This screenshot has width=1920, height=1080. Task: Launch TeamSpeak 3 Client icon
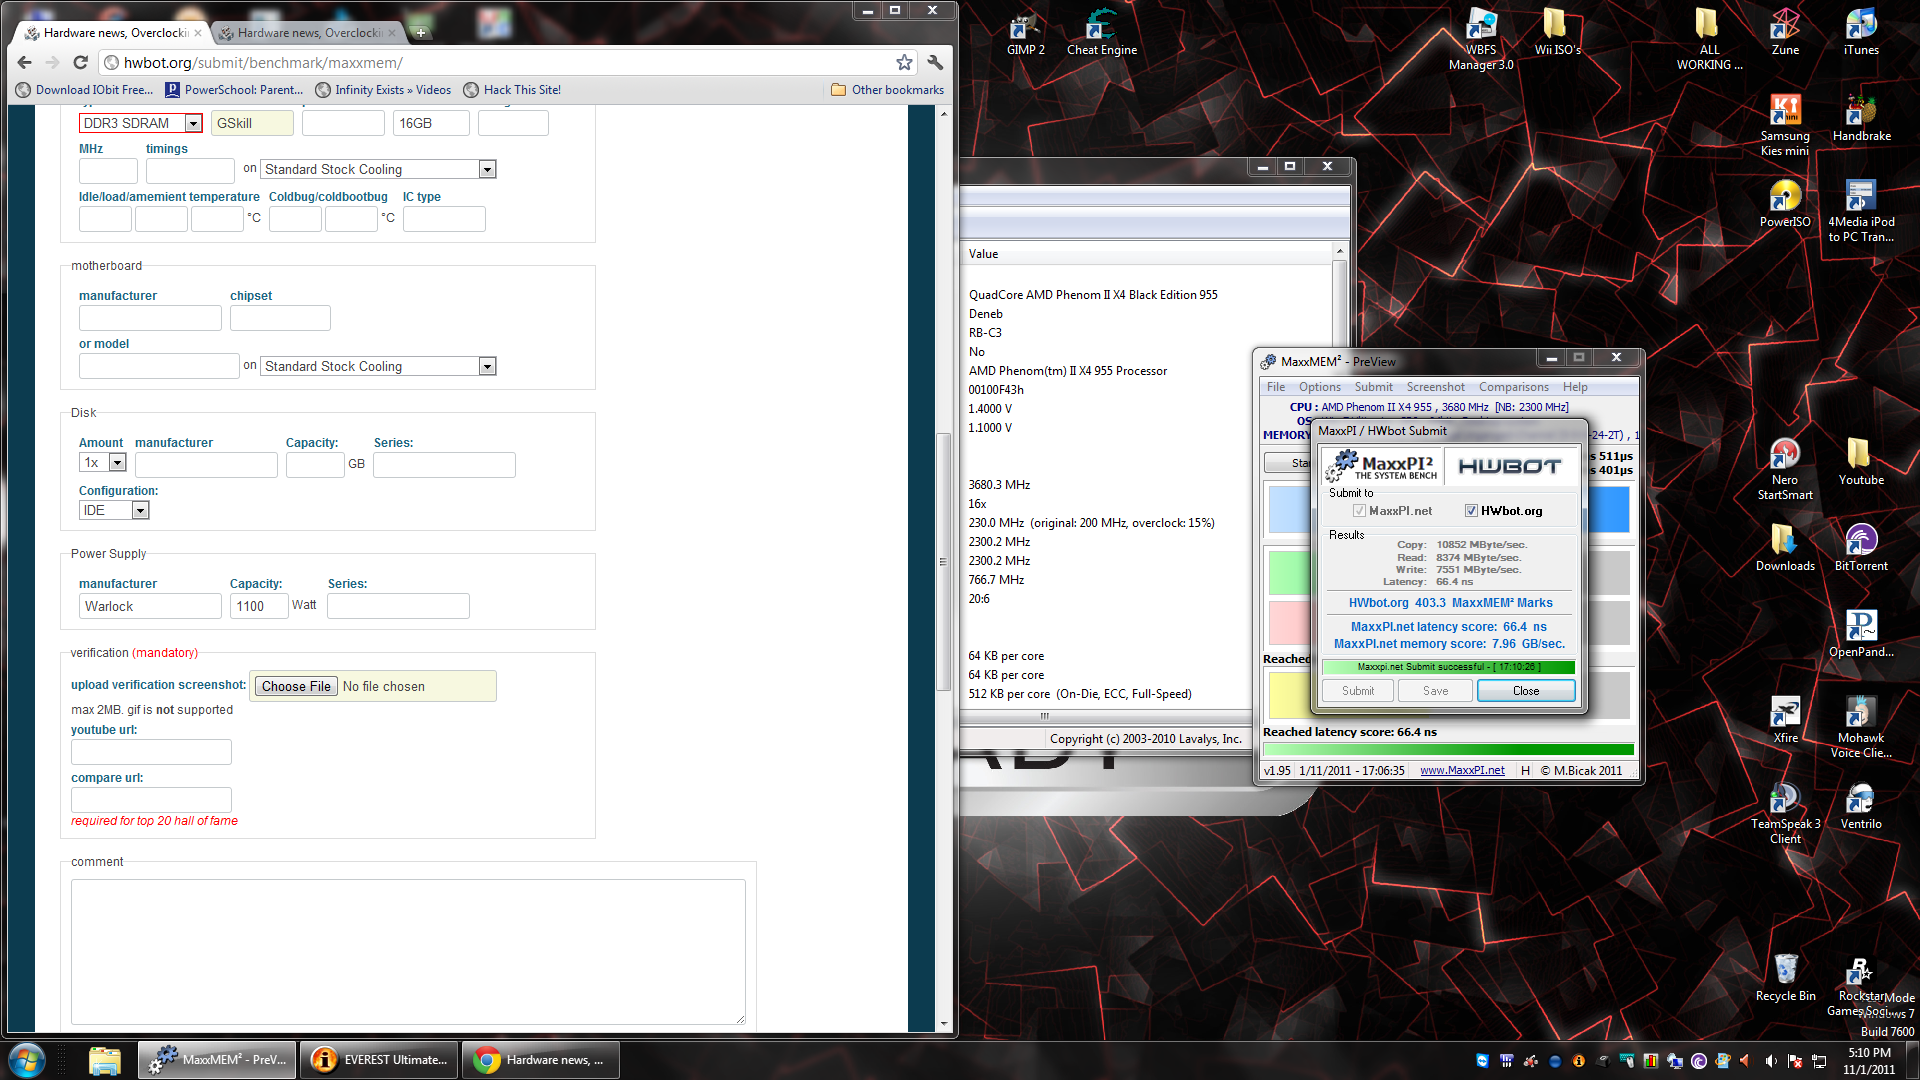[1785, 813]
